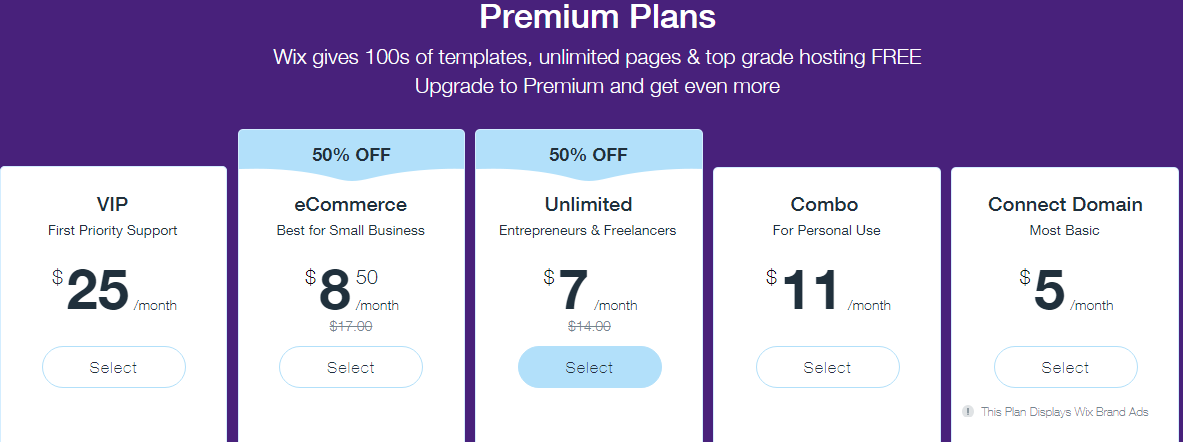Click the Unlimited 50% OFF banner

pos(588,155)
